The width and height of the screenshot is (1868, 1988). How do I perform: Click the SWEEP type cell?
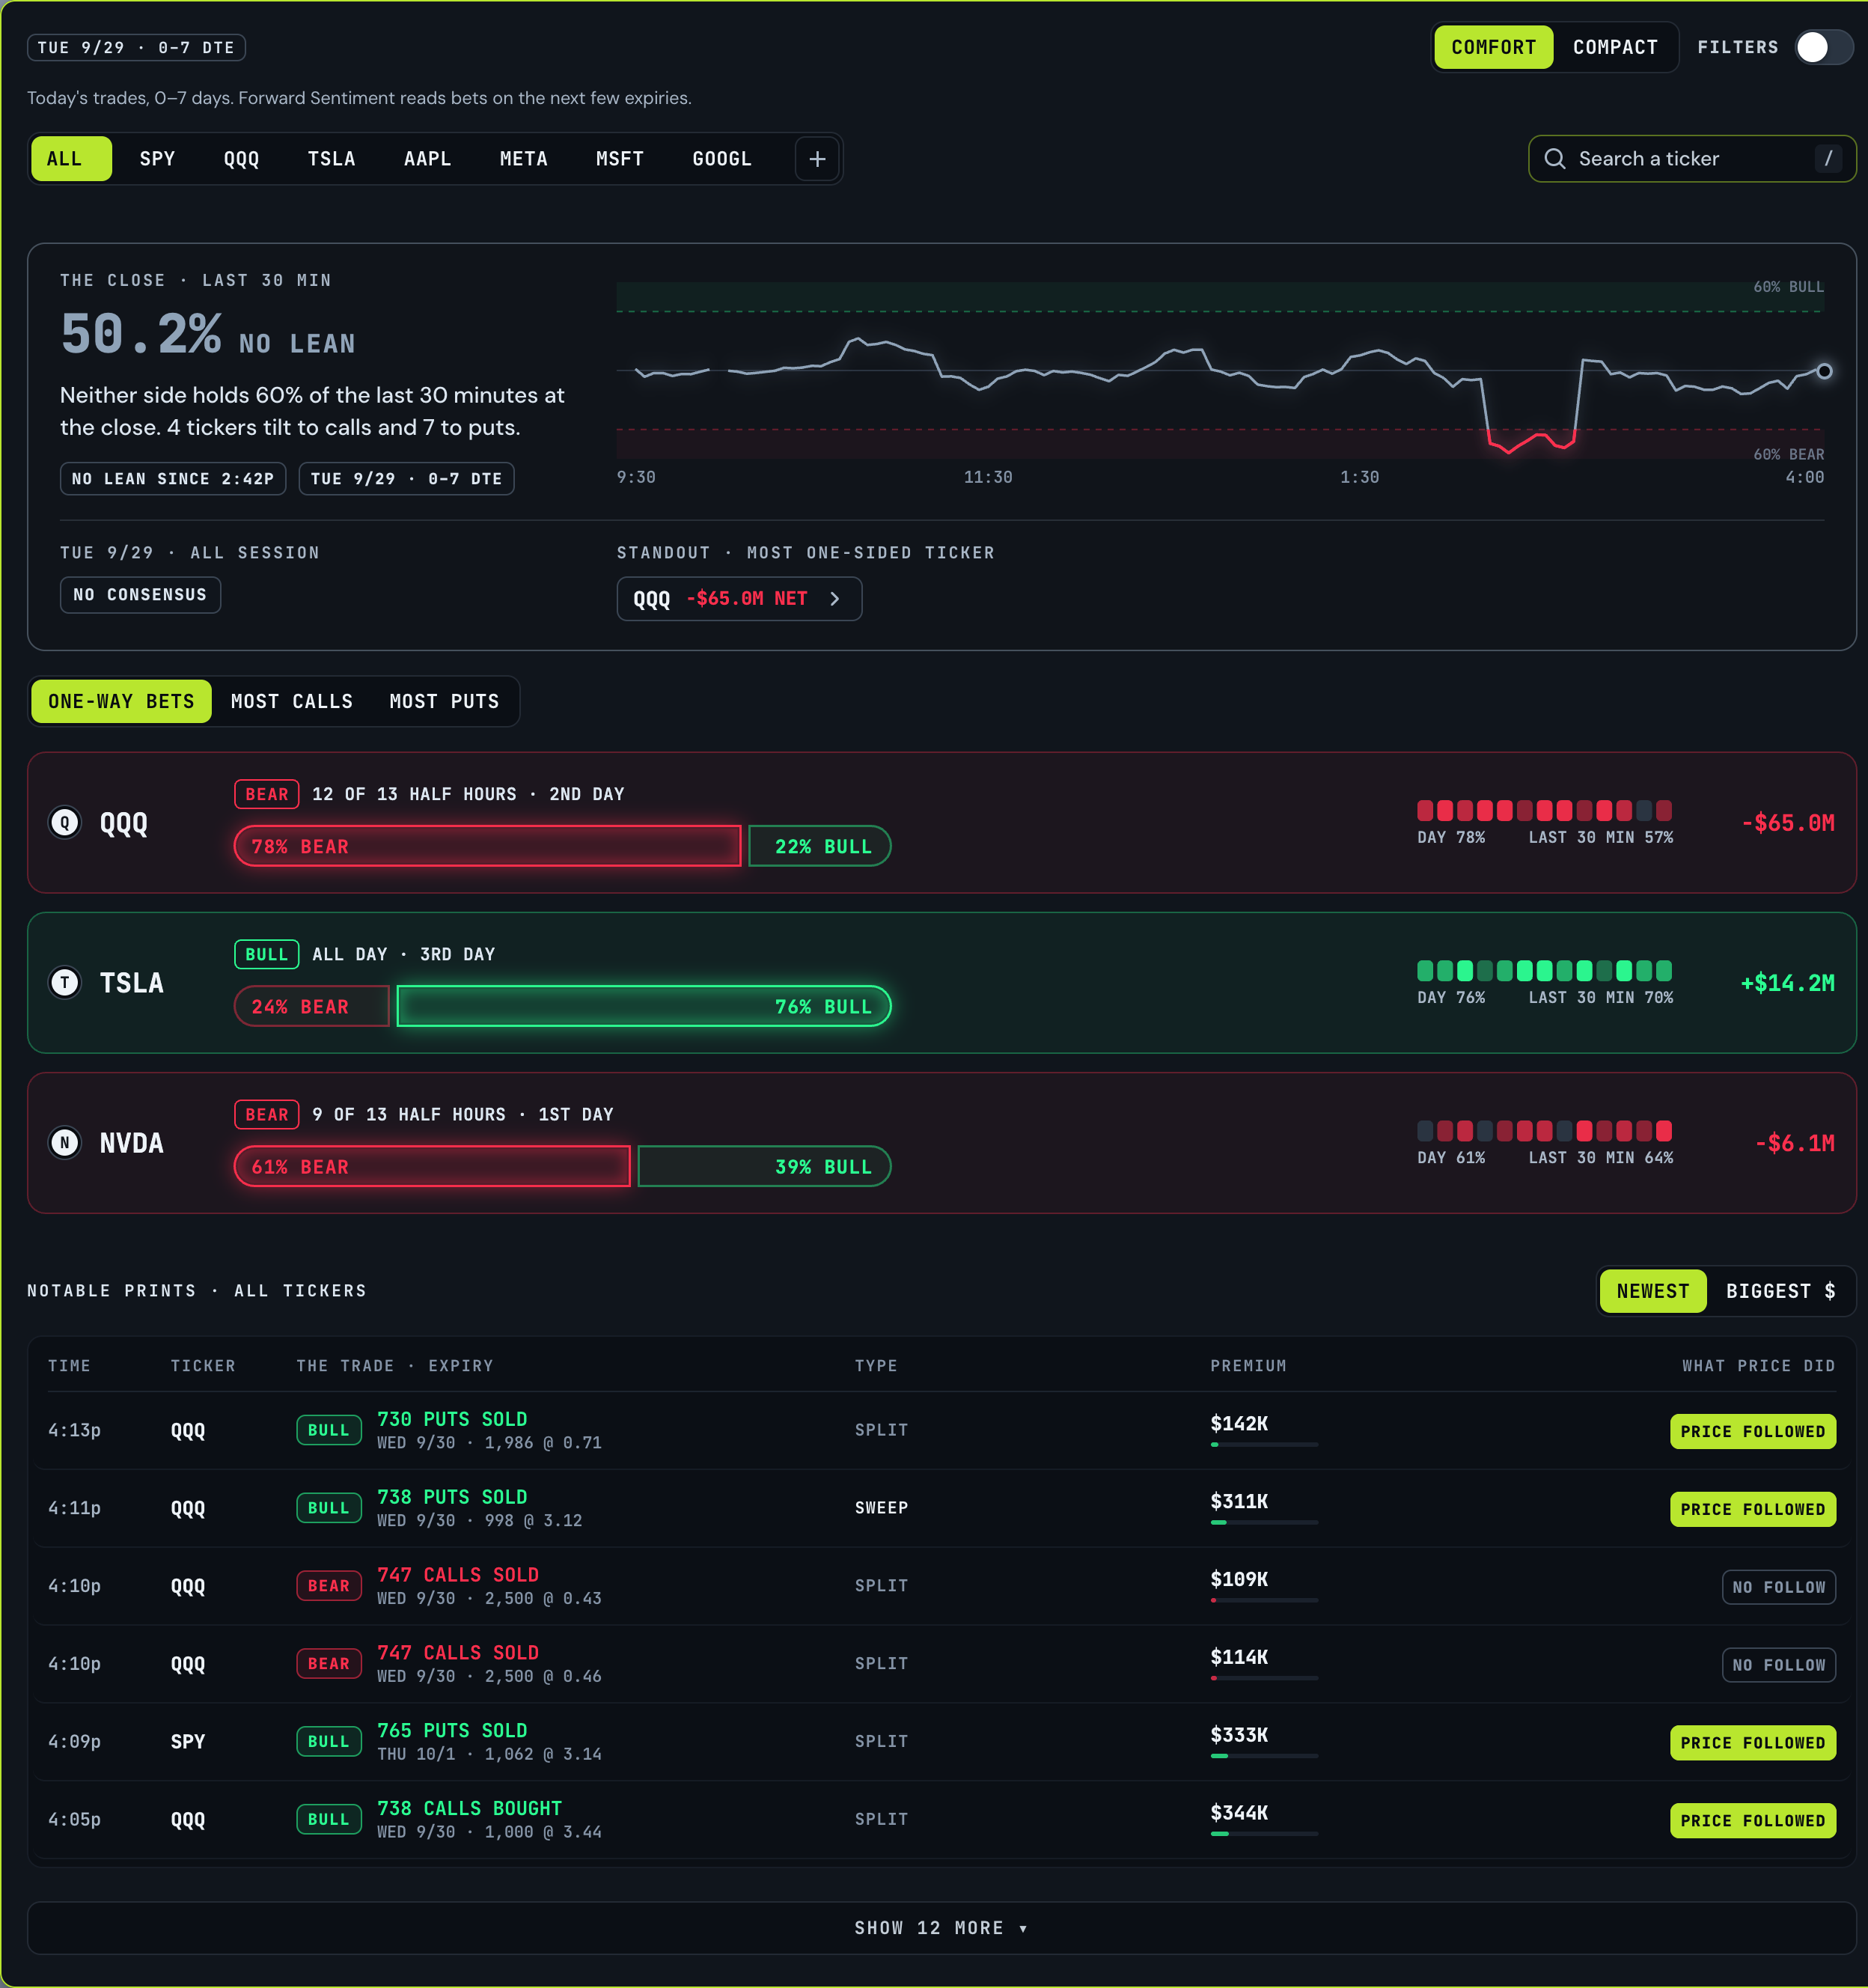(x=881, y=1508)
